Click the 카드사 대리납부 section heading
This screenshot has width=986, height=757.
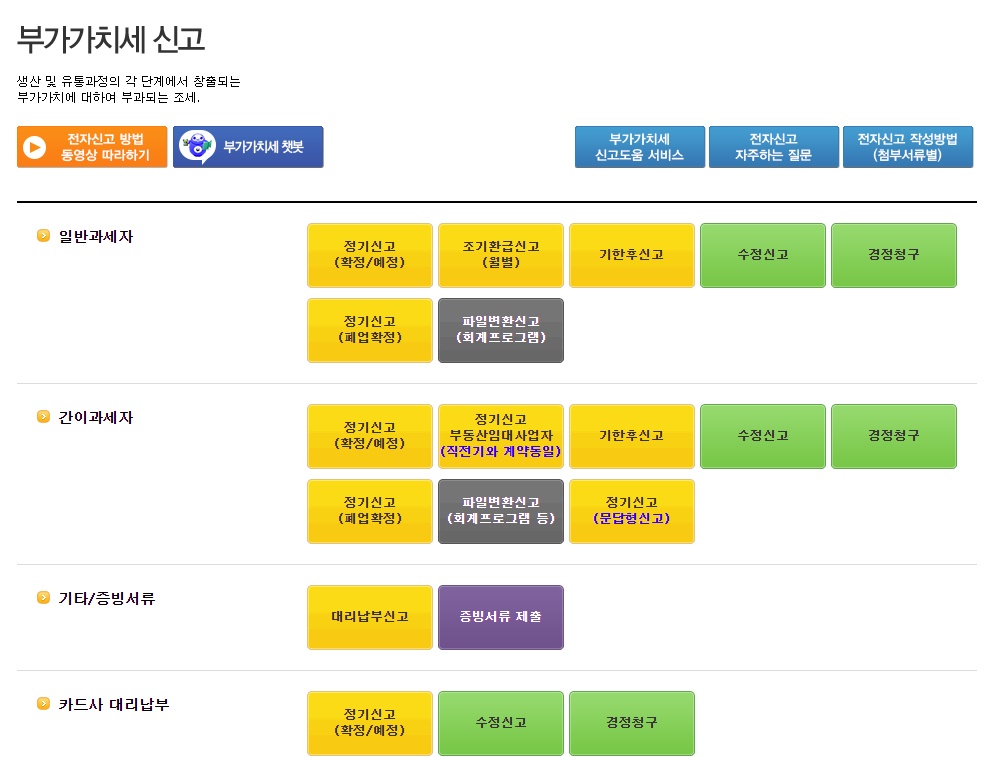[114, 704]
